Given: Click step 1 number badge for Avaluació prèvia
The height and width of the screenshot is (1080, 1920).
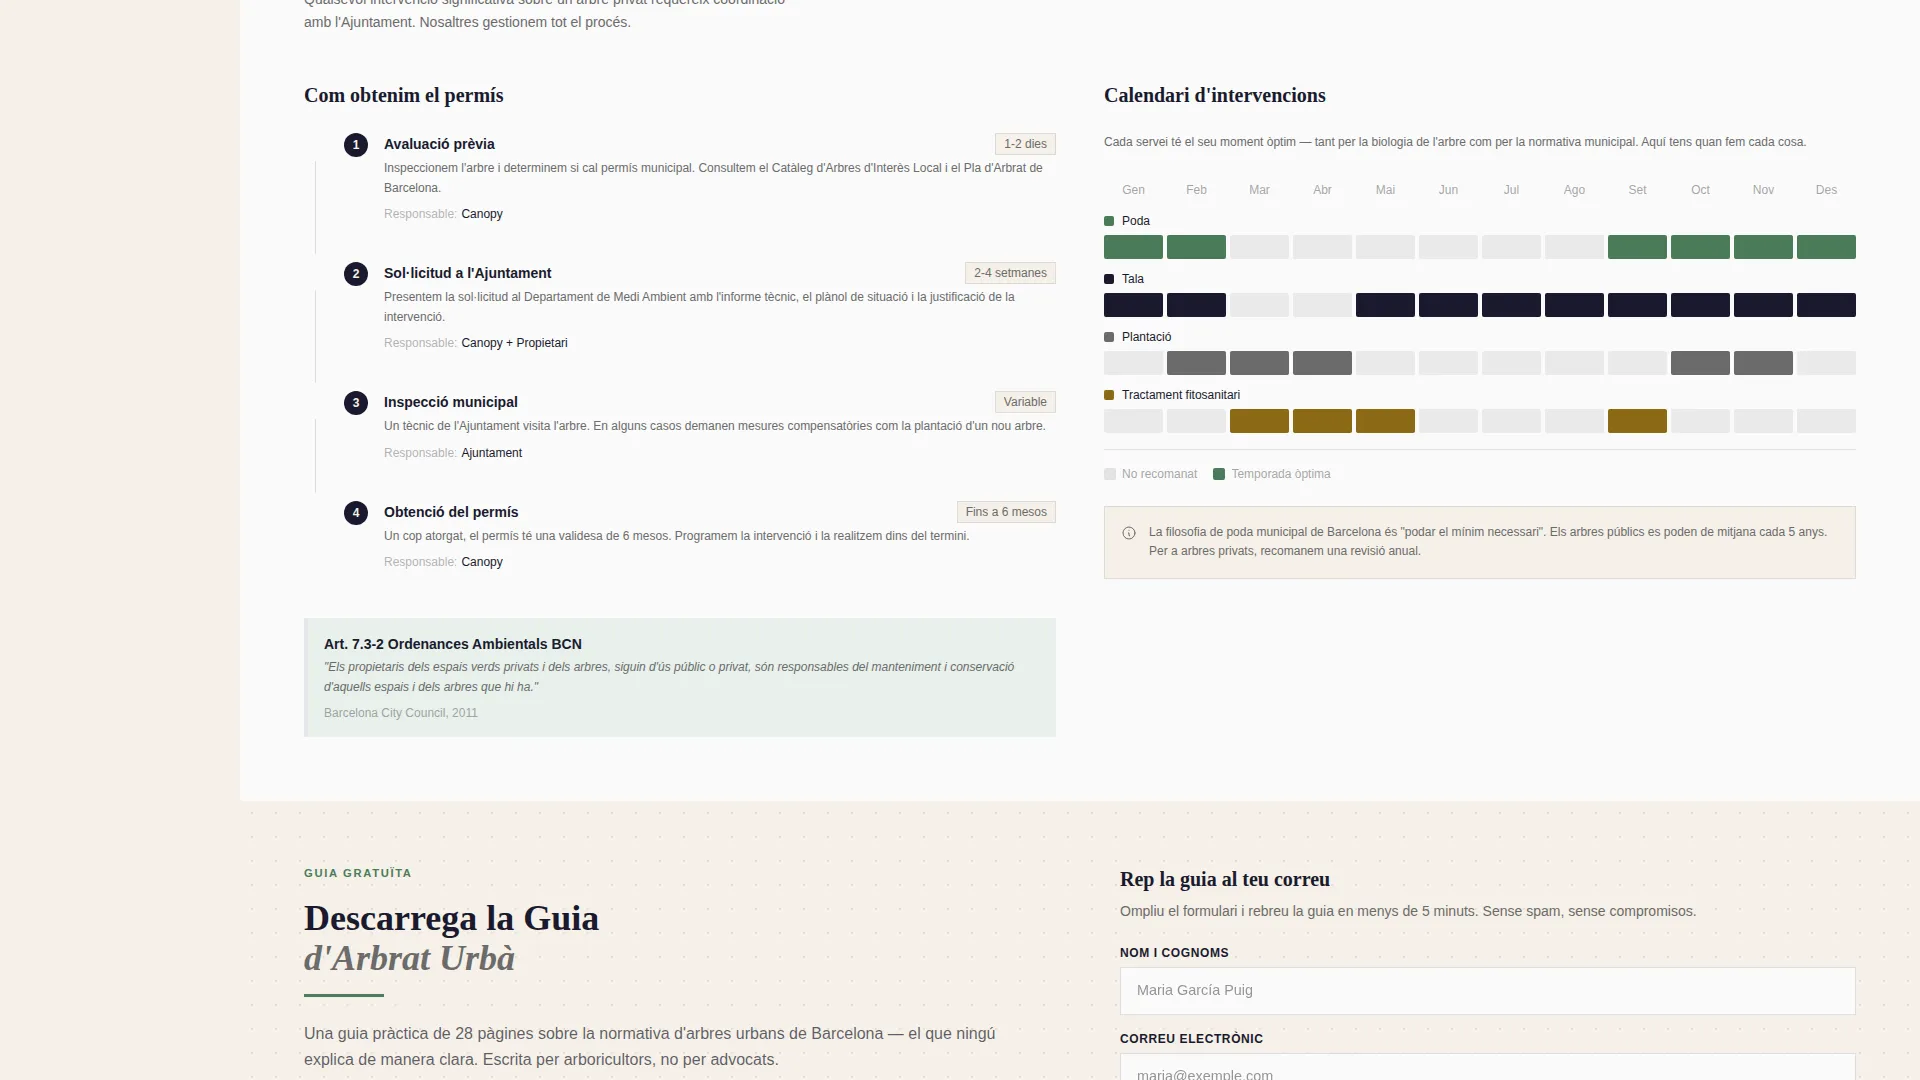Looking at the screenshot, I should 356,145.
